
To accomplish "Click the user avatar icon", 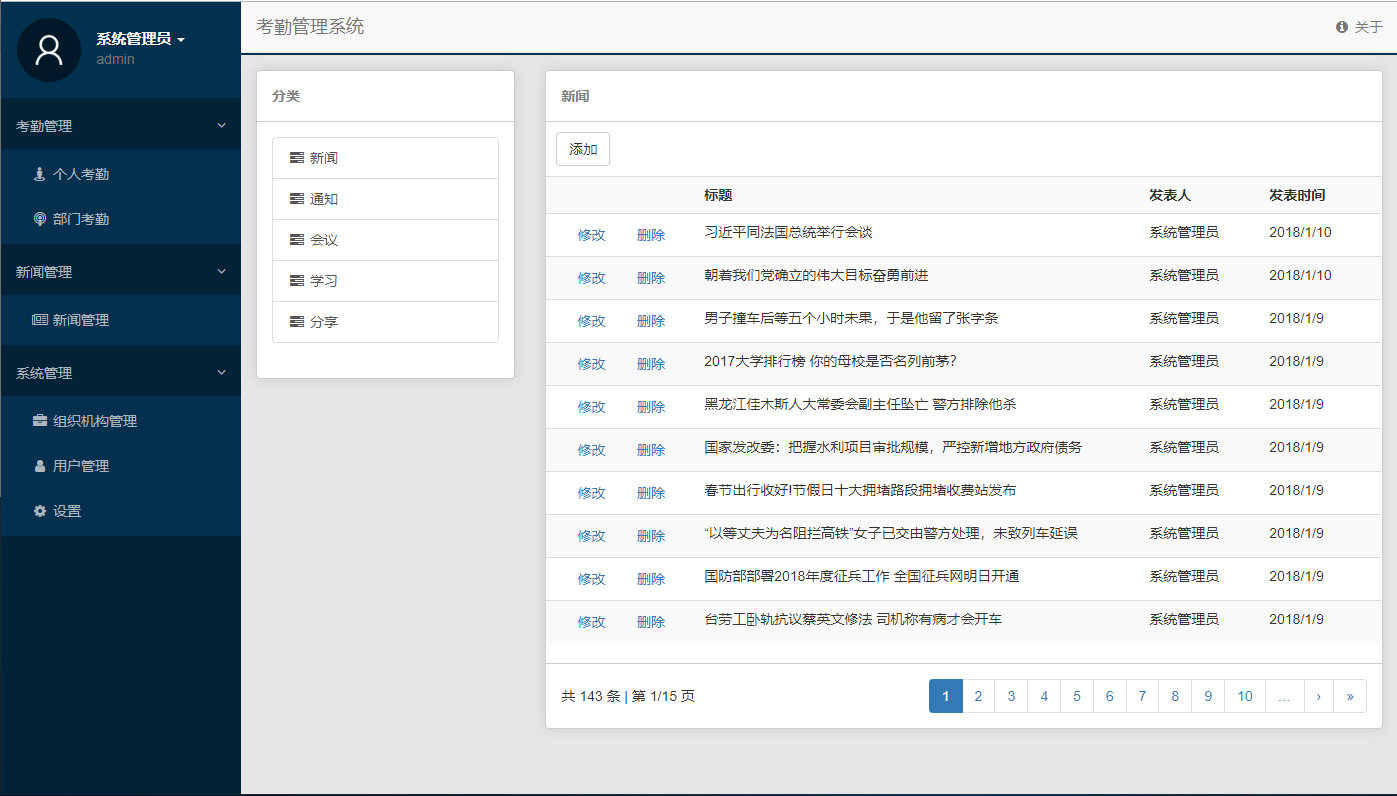I will (x=49, y=50).
